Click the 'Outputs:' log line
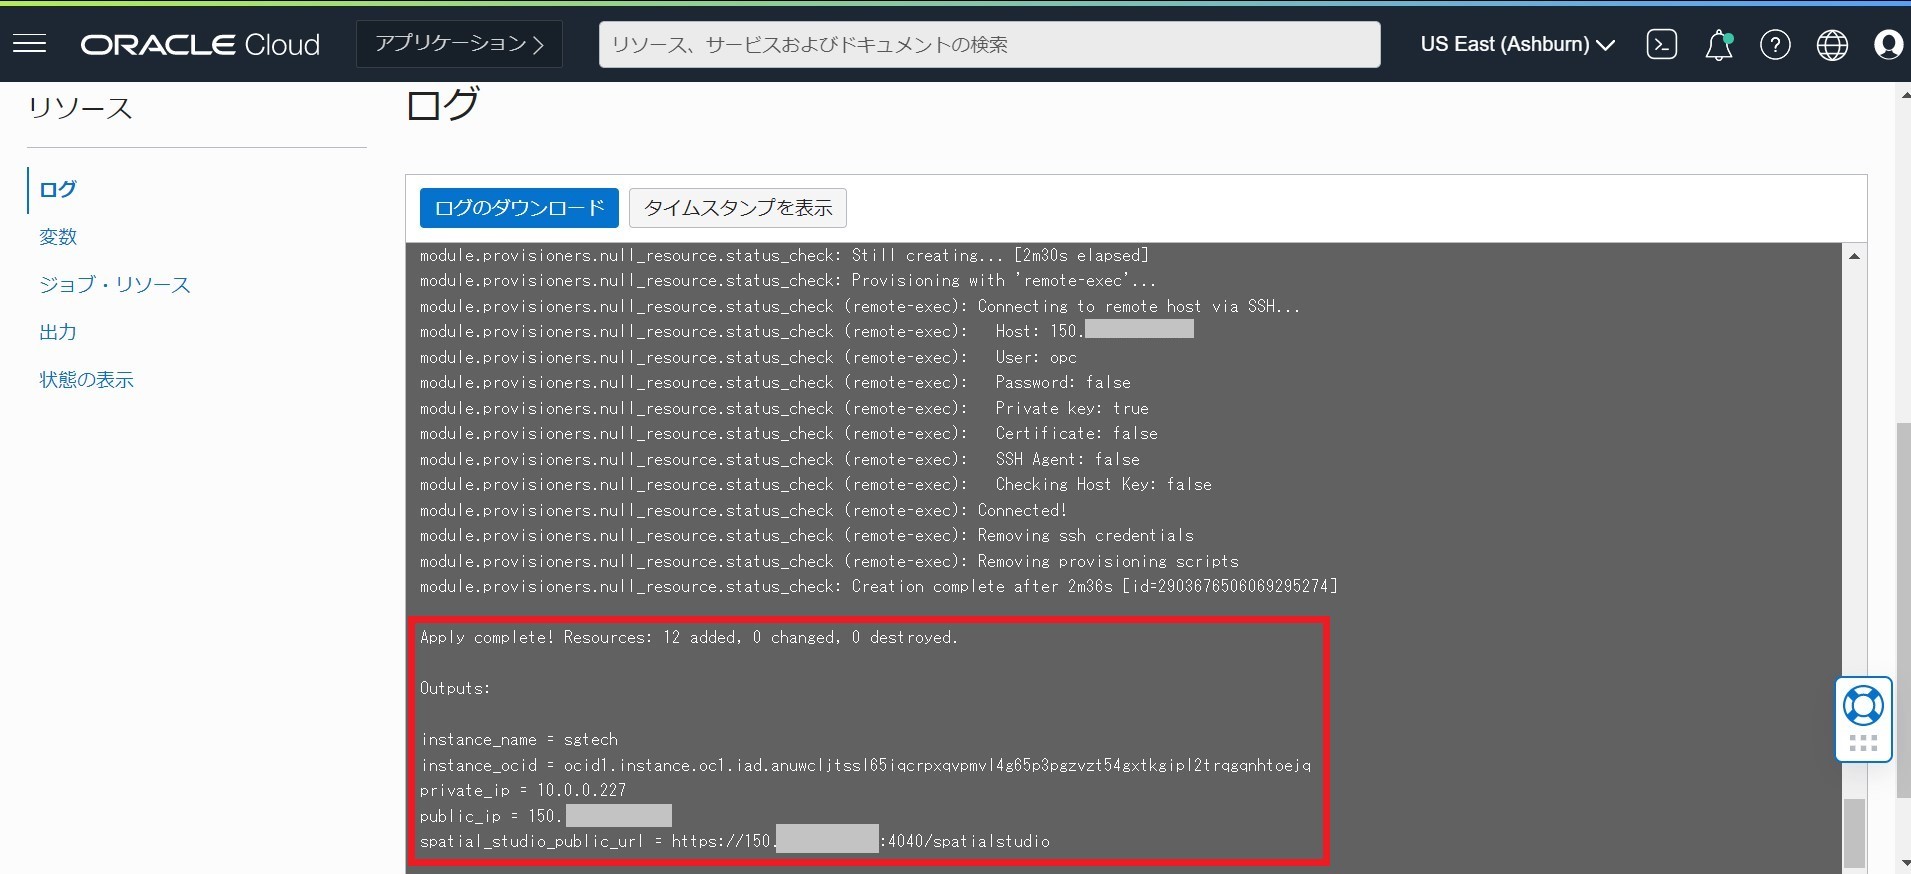The width and height of the screenshot is (1911, 874). click(455, 688)
